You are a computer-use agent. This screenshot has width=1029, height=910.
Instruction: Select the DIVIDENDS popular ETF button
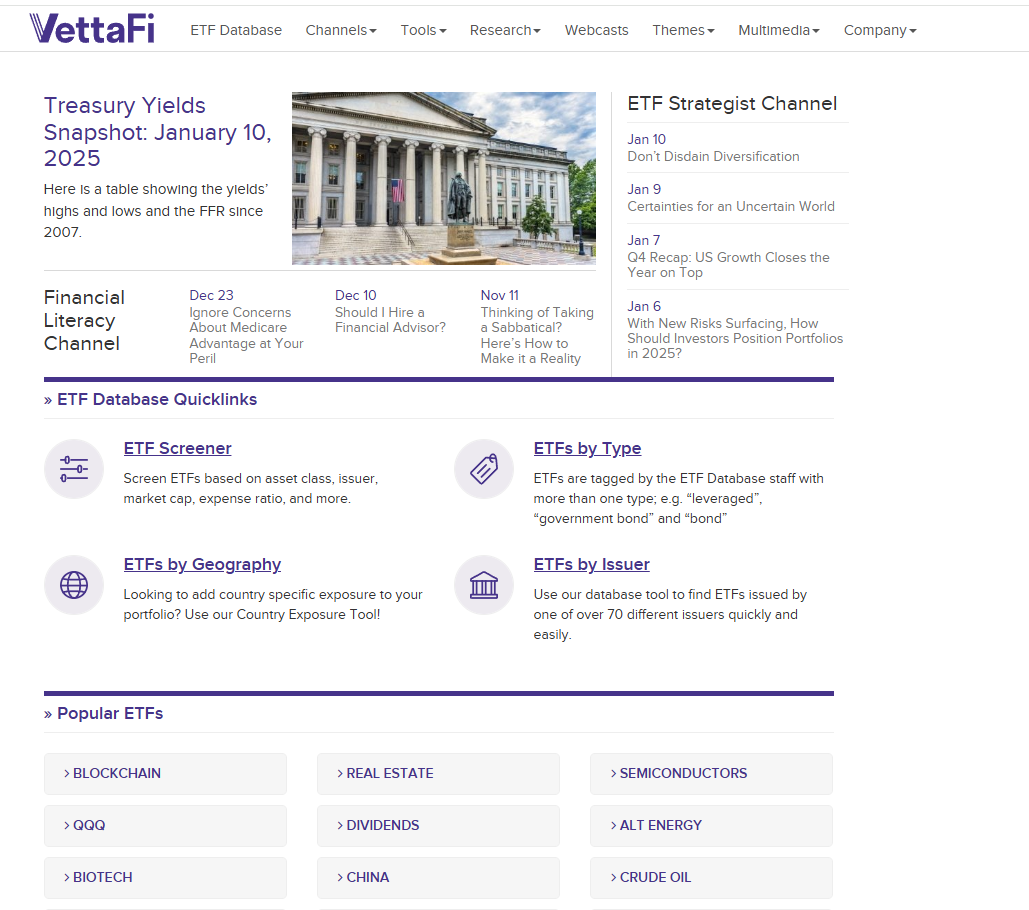point(438,825)
